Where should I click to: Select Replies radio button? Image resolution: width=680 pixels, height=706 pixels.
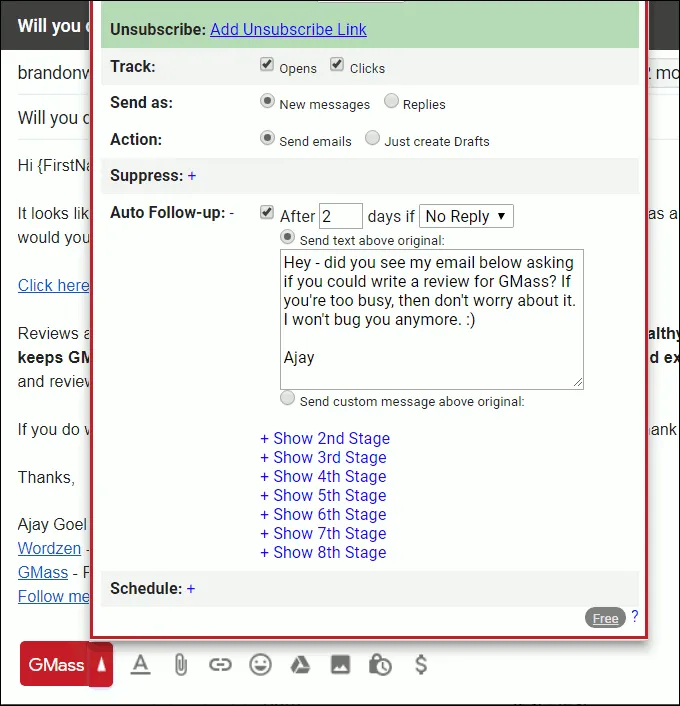[391, 101]
